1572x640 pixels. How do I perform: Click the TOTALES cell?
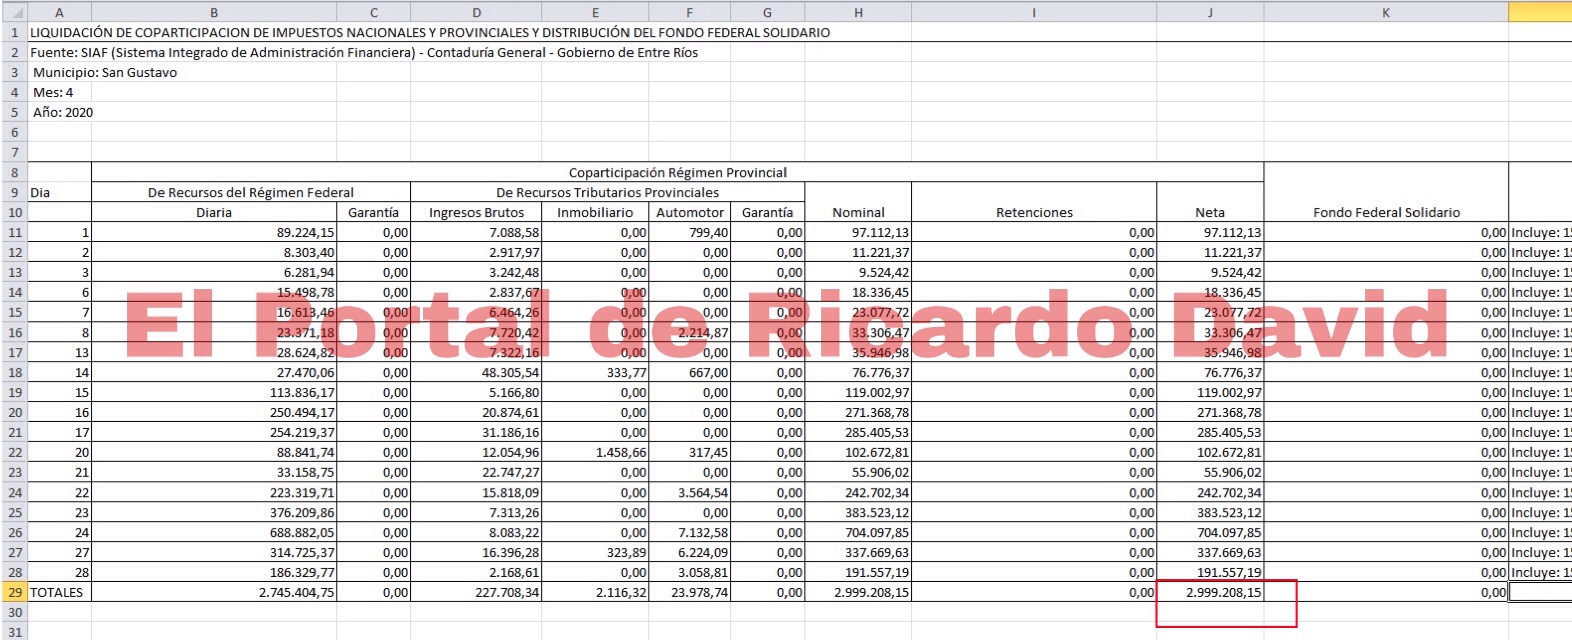pyautogui.click(x=58, y=592)
